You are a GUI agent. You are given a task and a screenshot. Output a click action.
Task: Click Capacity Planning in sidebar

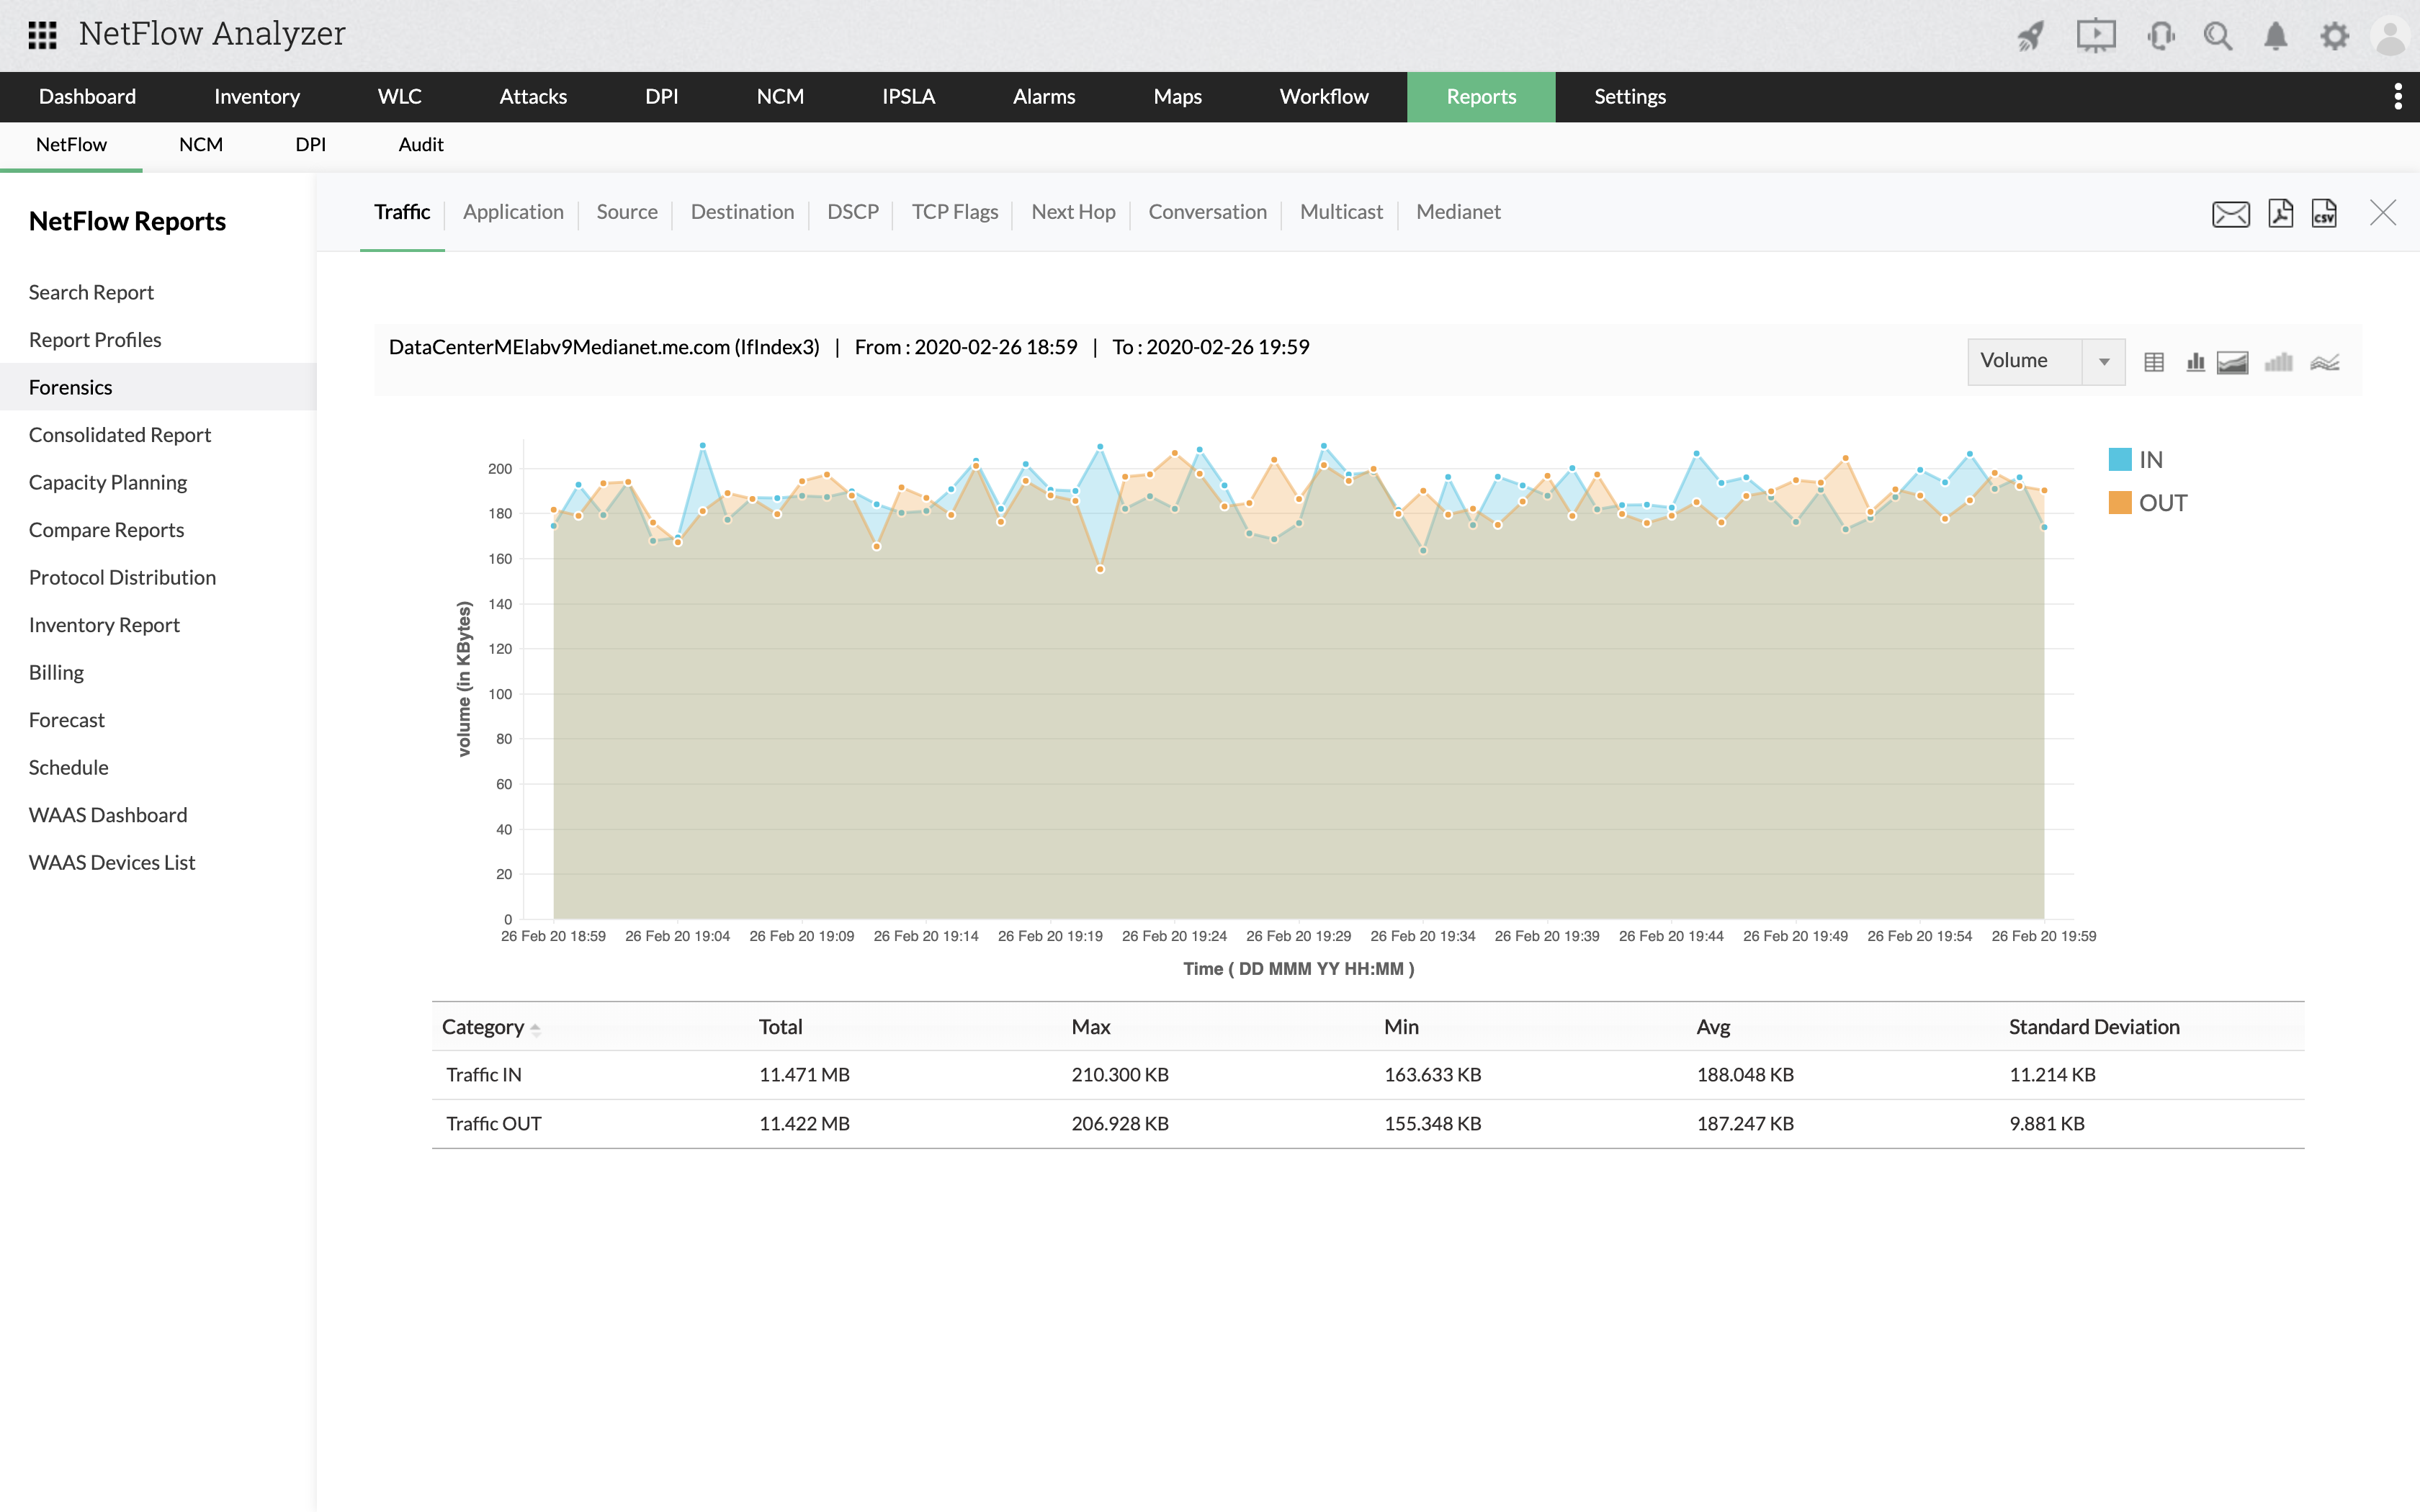tap(108, 481)
